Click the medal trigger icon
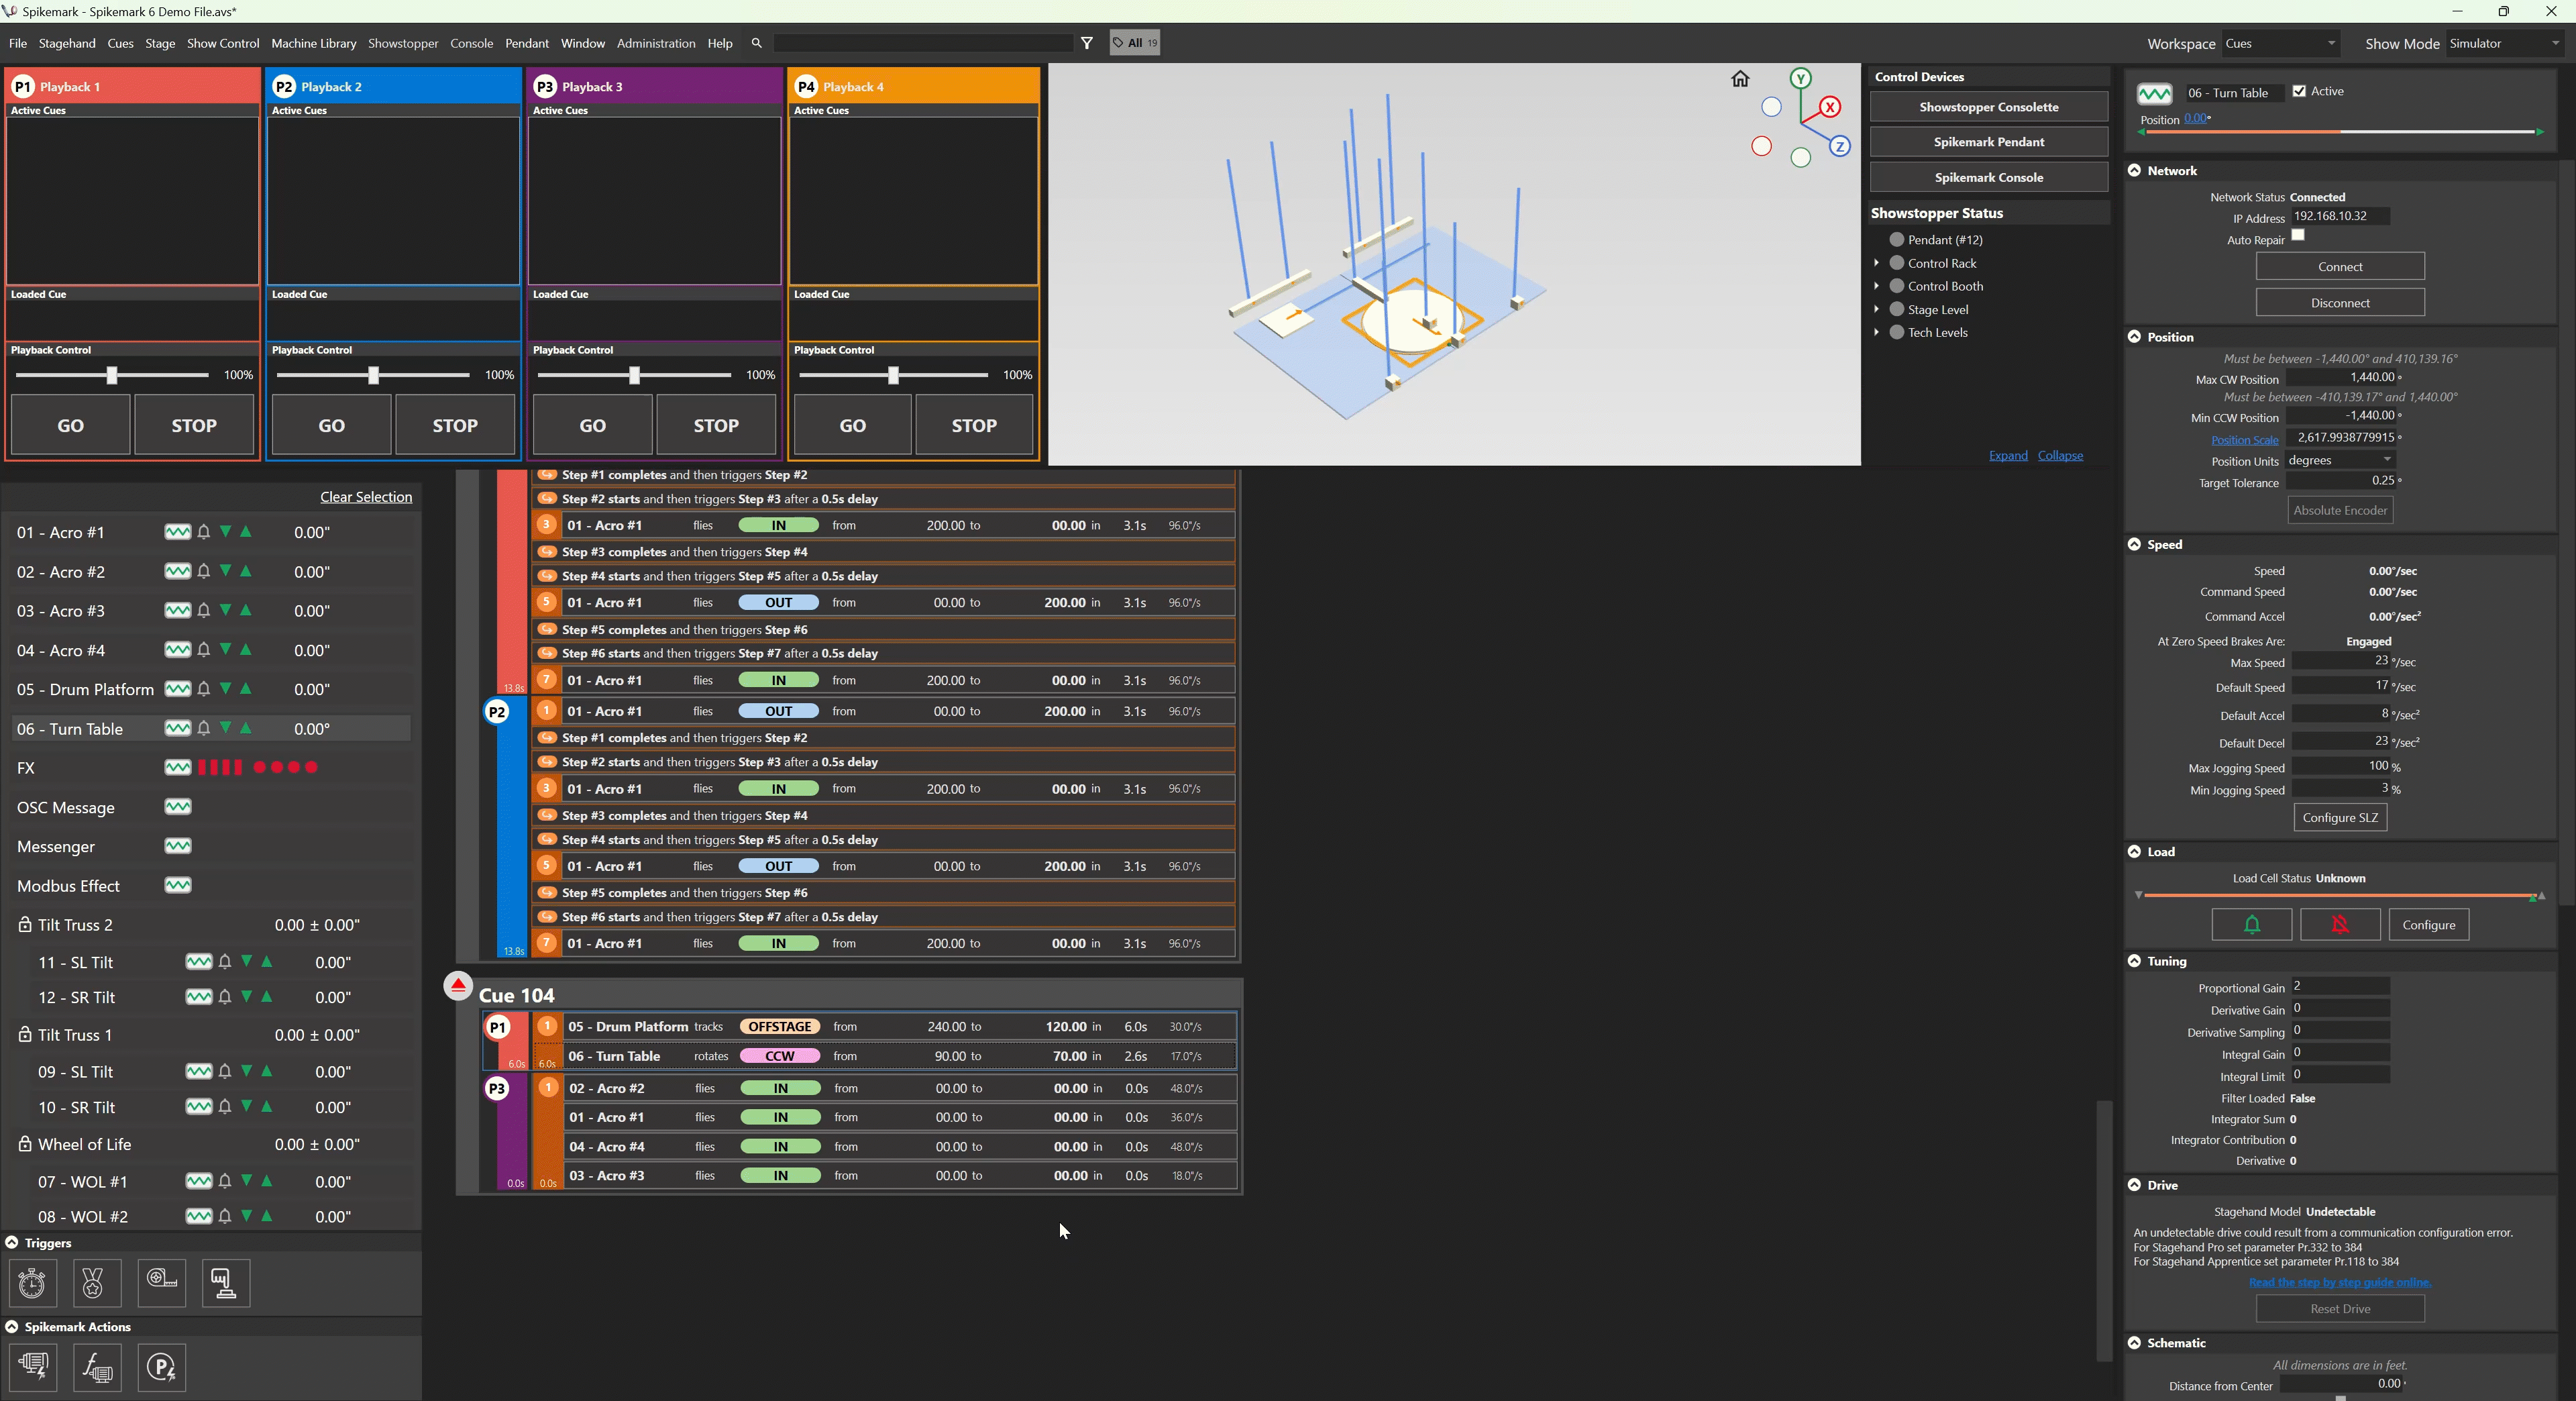 [96, 1283]
